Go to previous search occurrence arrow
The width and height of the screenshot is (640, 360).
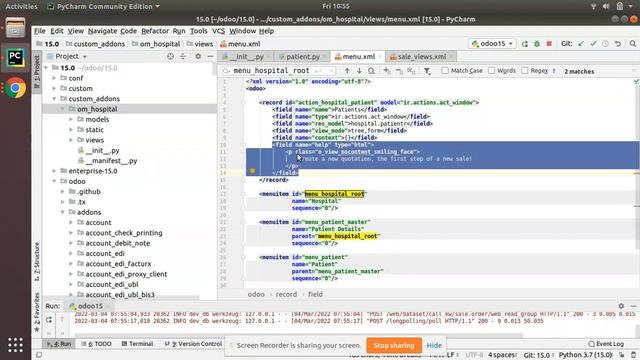click(347, 71)
